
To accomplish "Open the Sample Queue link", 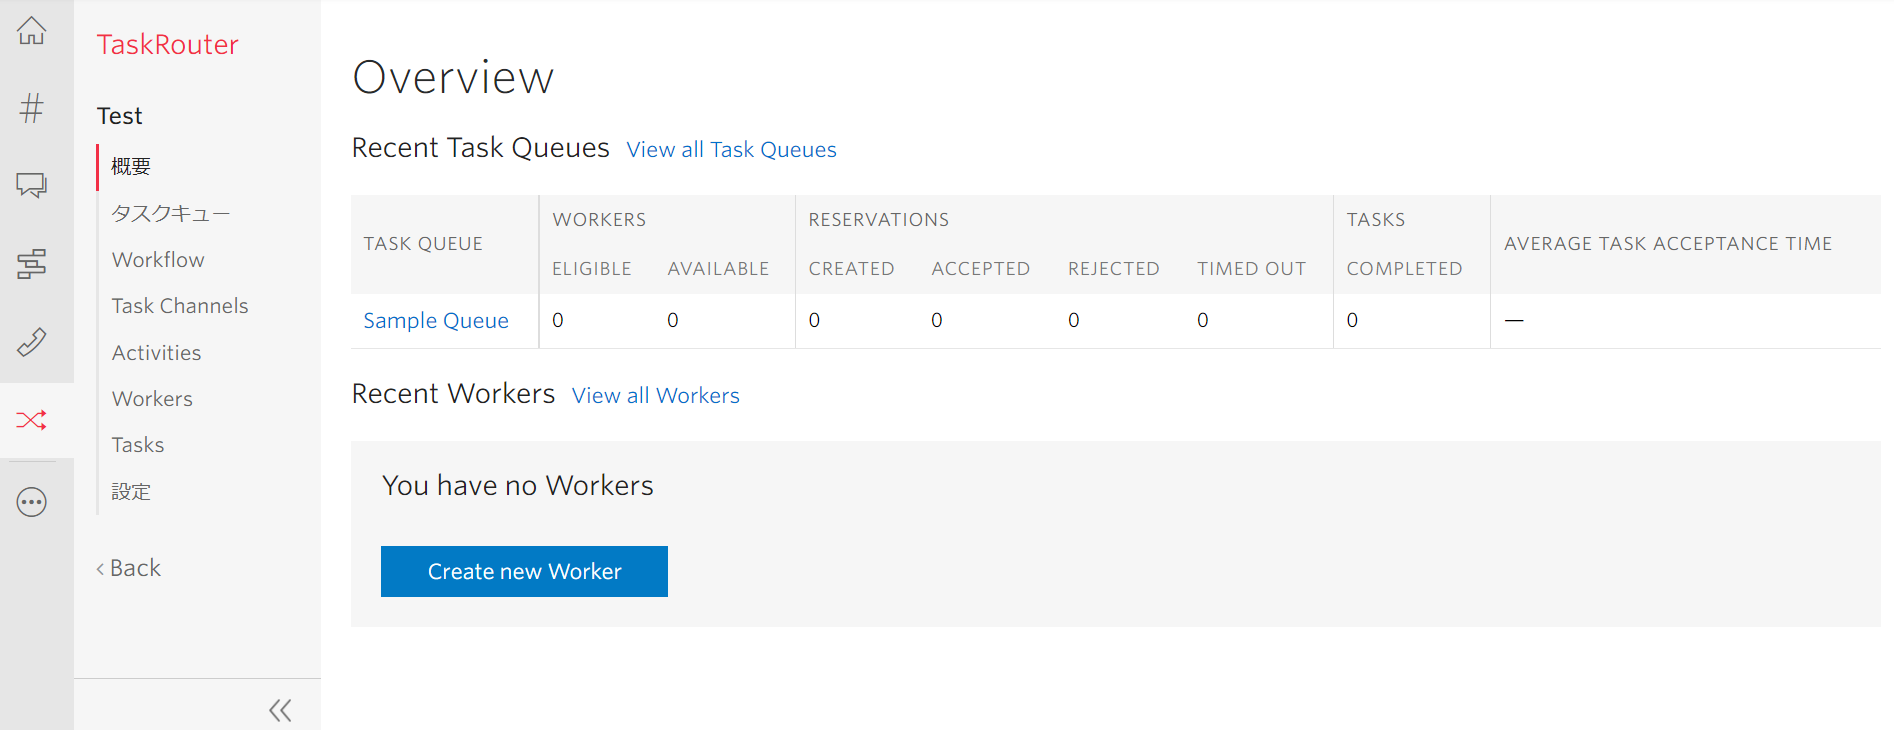I will click(436, 321).
